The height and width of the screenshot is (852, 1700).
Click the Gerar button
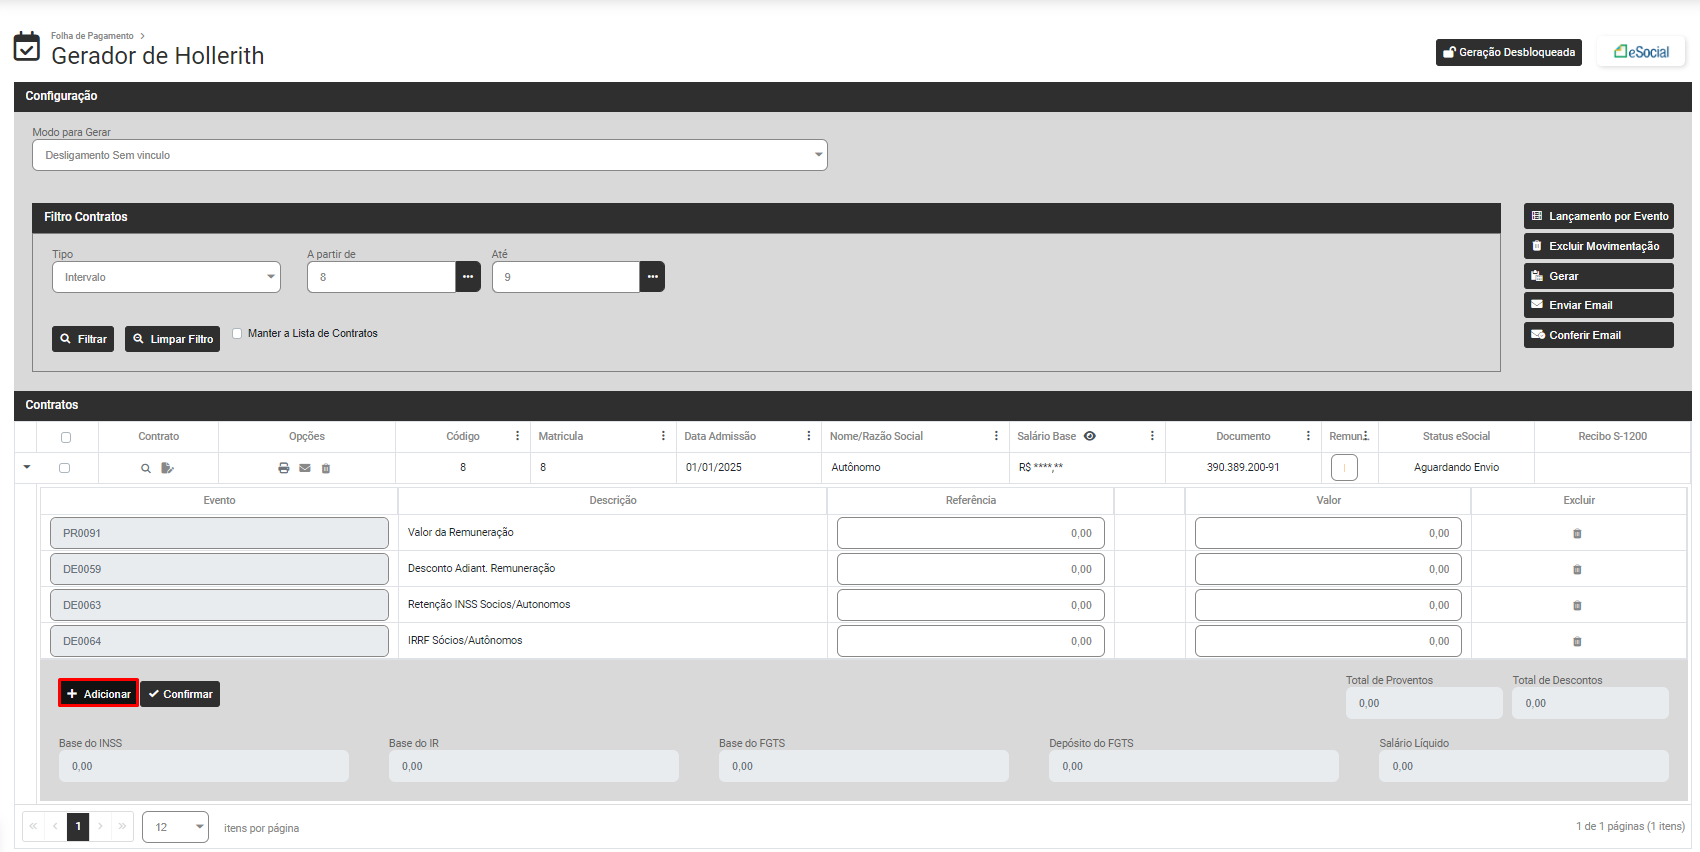click(x=1597, y=276)
